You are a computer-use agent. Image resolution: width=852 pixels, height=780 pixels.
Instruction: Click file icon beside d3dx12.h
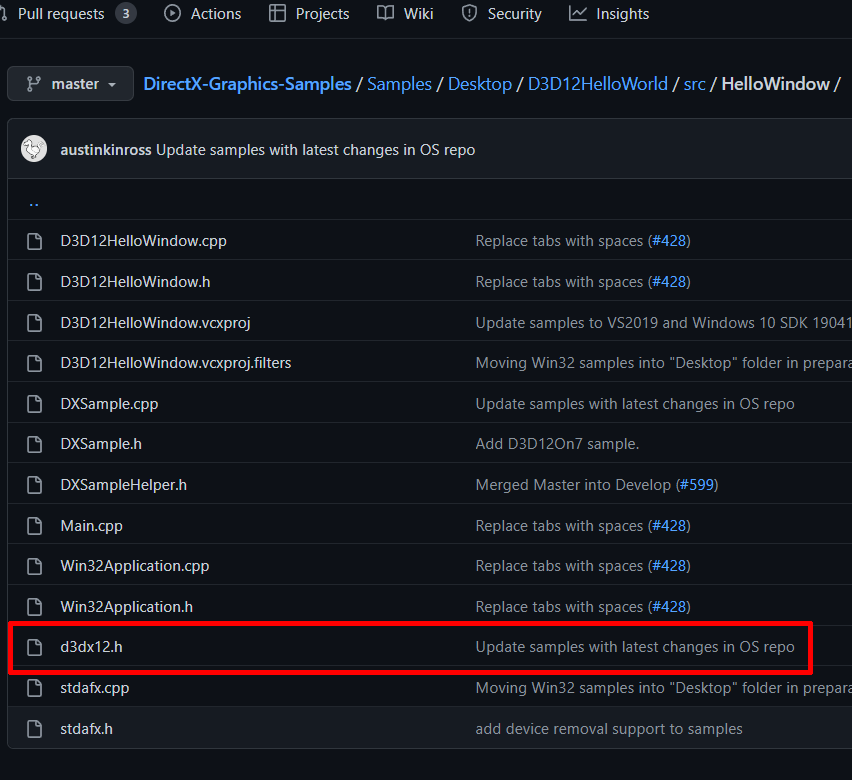[34, 647]
